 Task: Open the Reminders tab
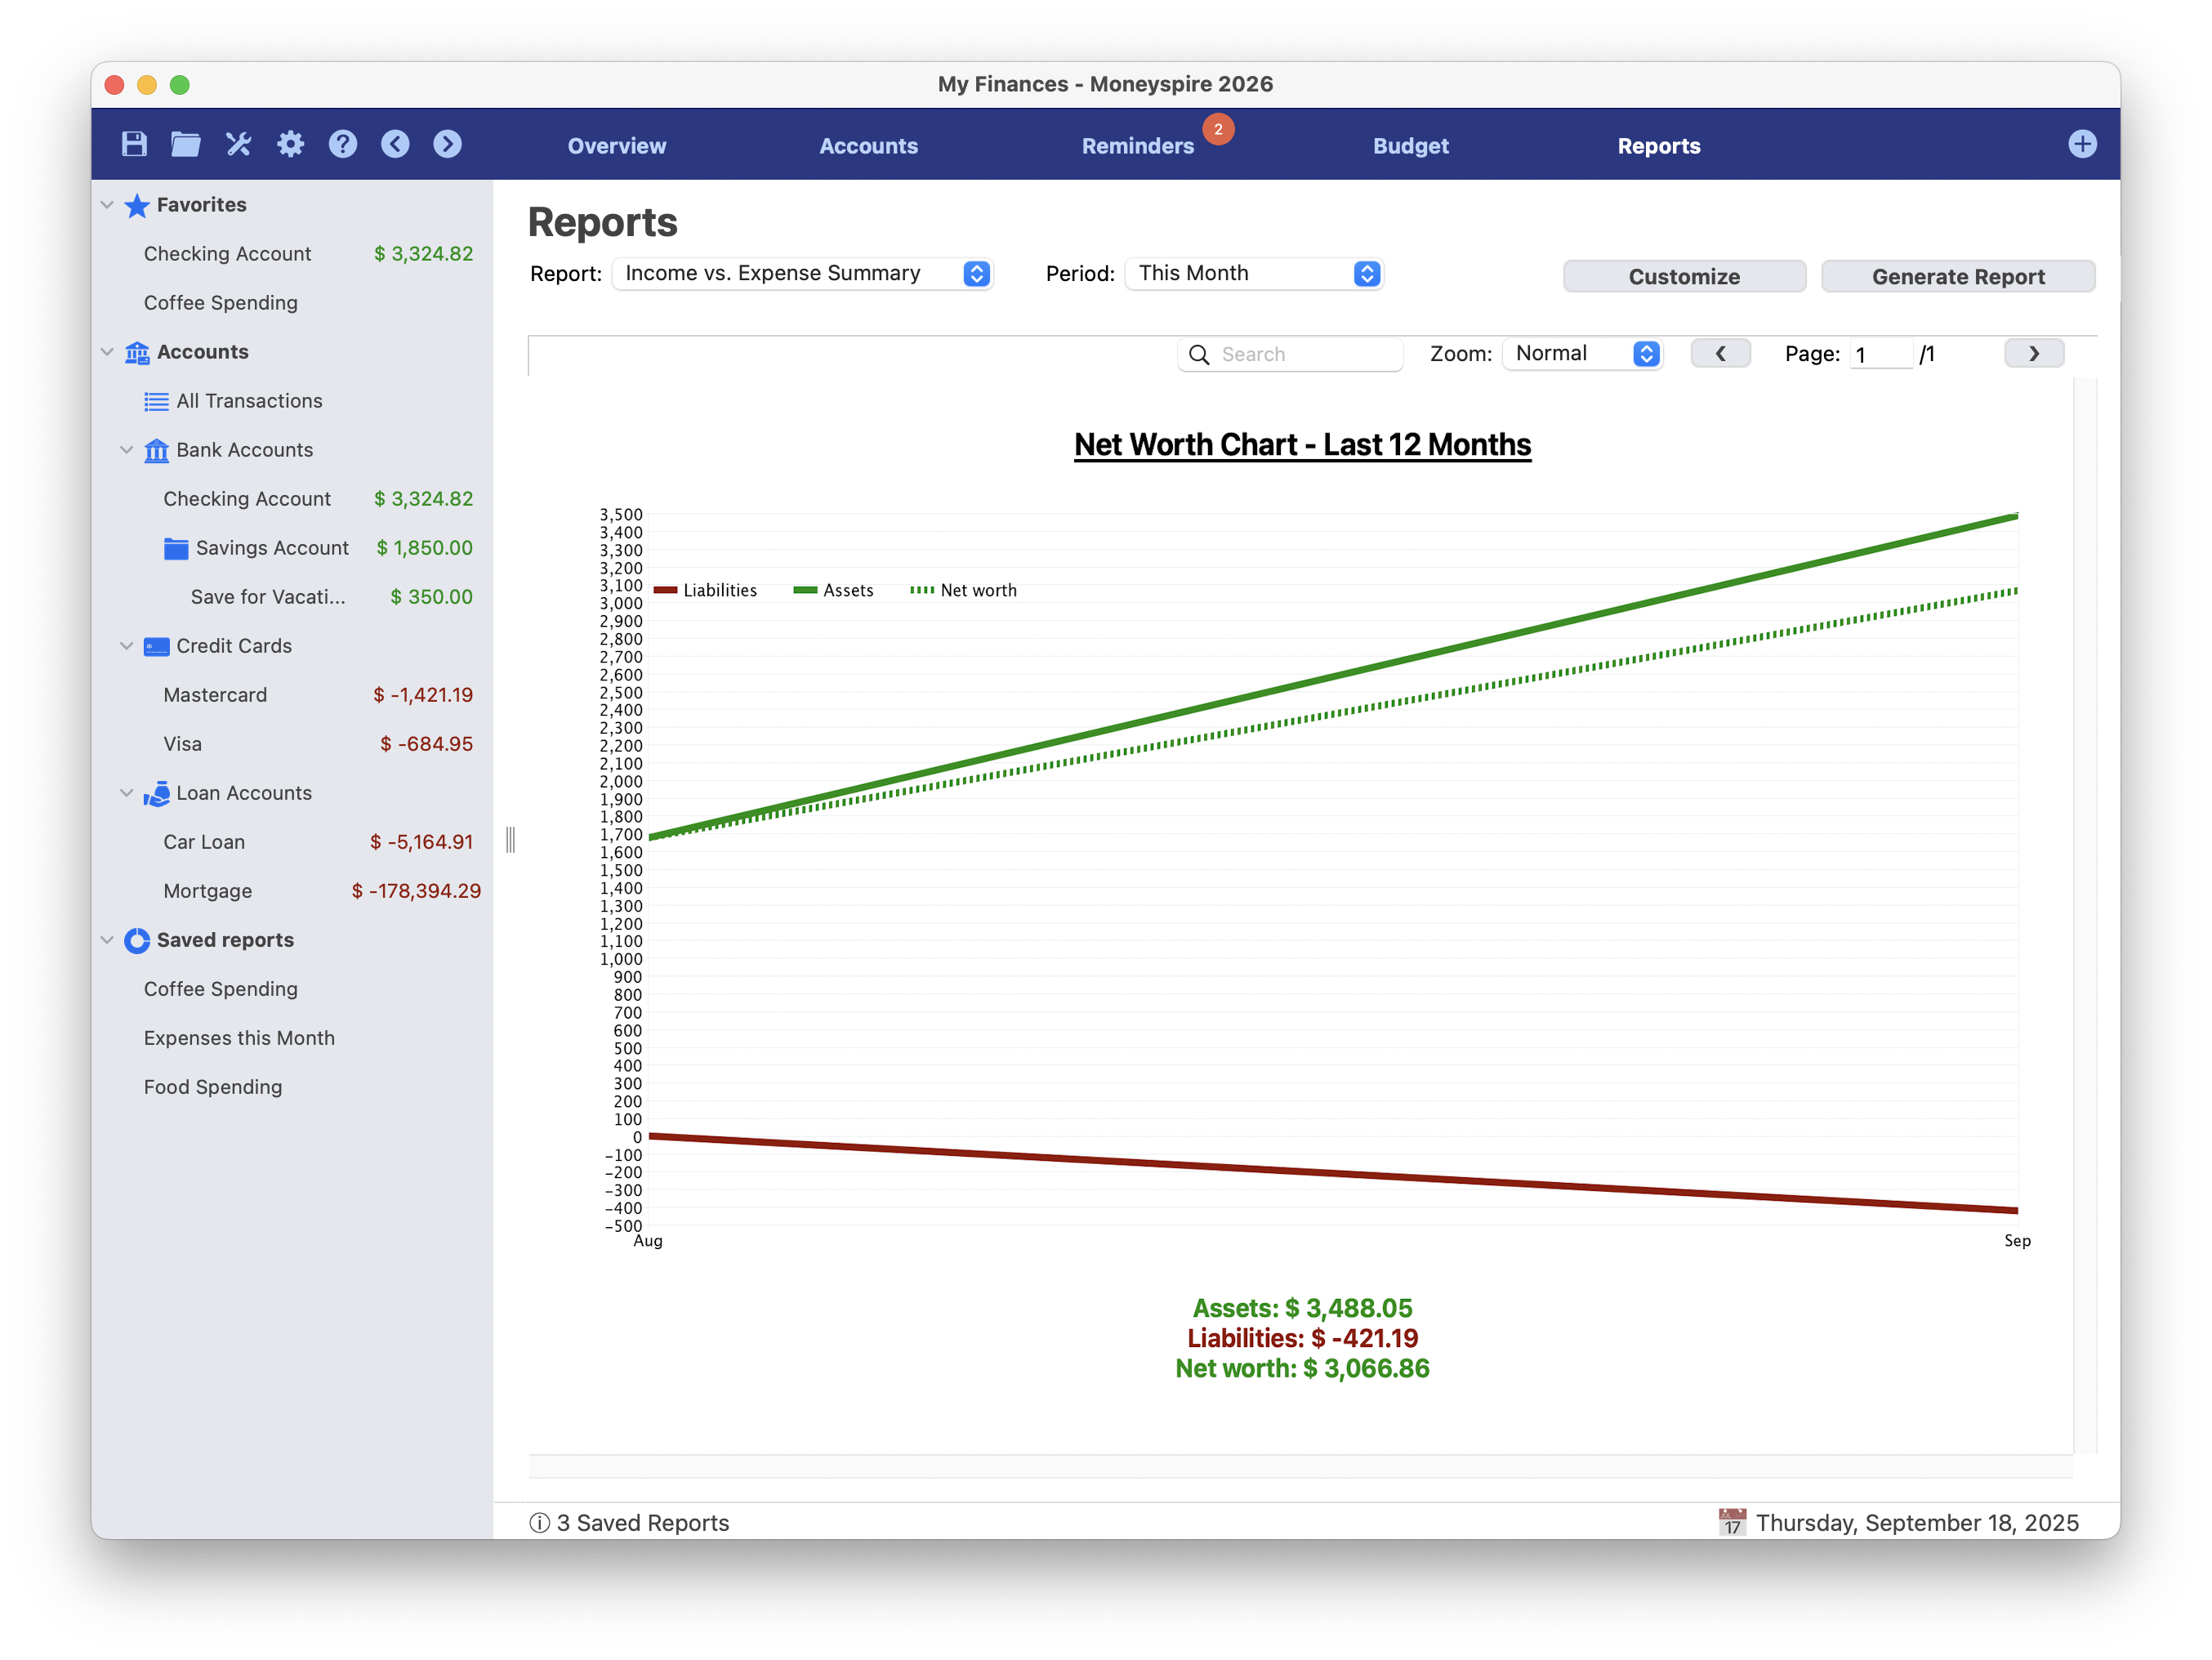[1137, 146]
